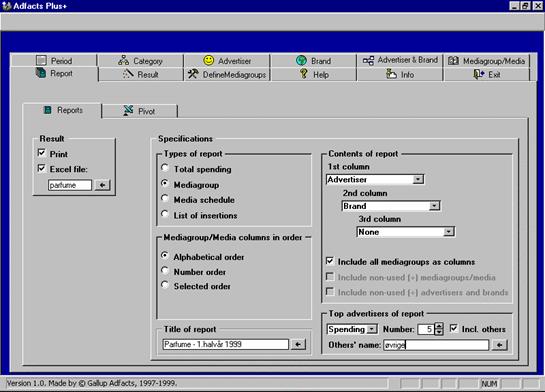Increase the Number spinner value

439,326
